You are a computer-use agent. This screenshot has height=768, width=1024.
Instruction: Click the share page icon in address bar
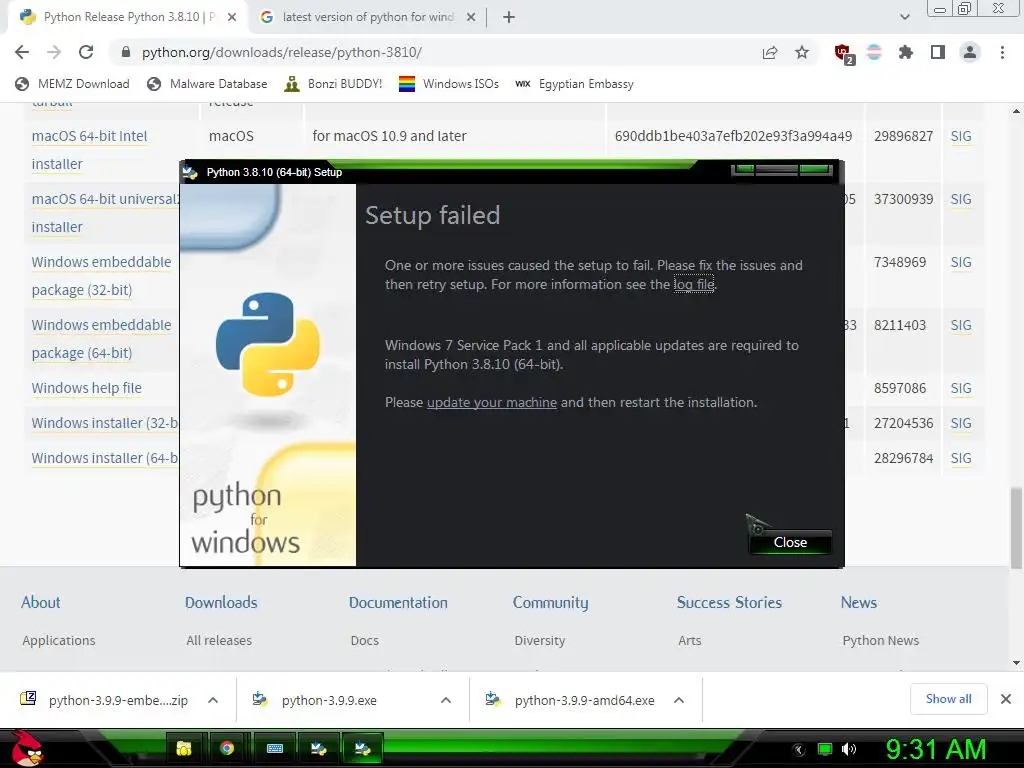(x=770, y=52)
